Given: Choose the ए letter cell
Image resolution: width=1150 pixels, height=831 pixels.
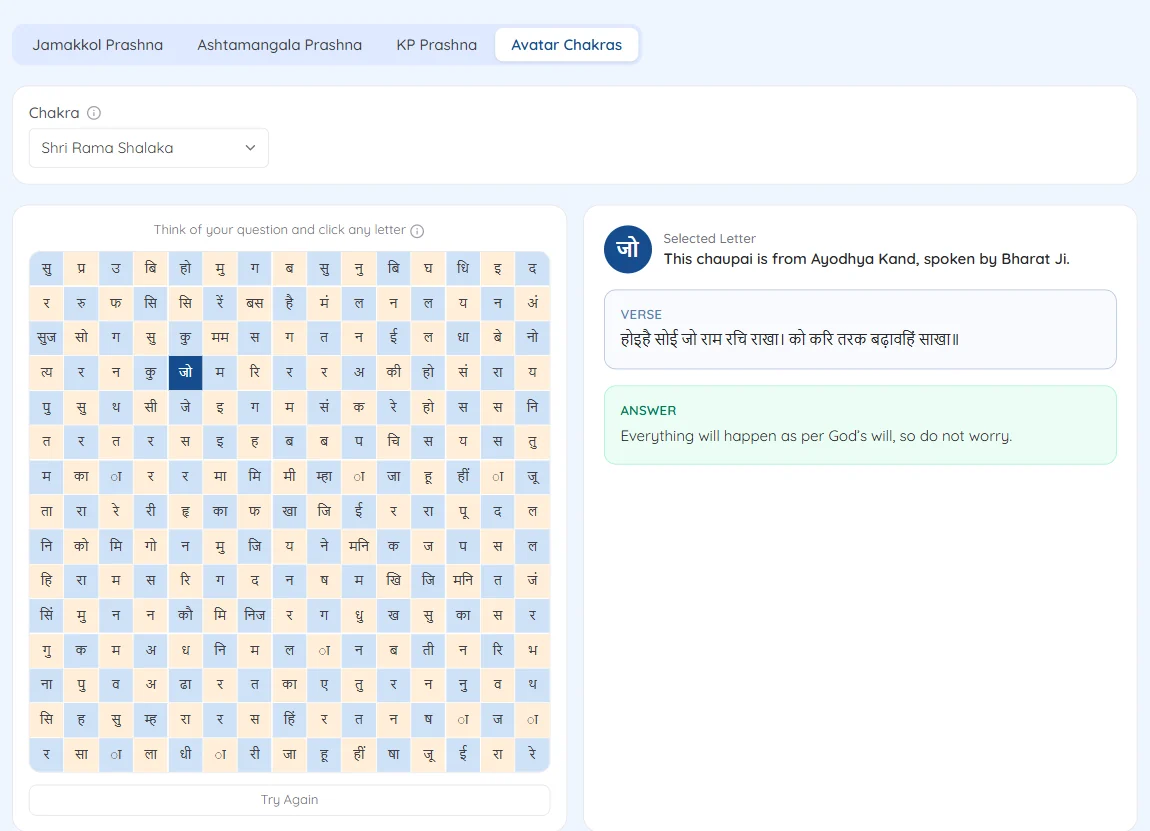Looking at the screenshot, I should click(324, 684).
